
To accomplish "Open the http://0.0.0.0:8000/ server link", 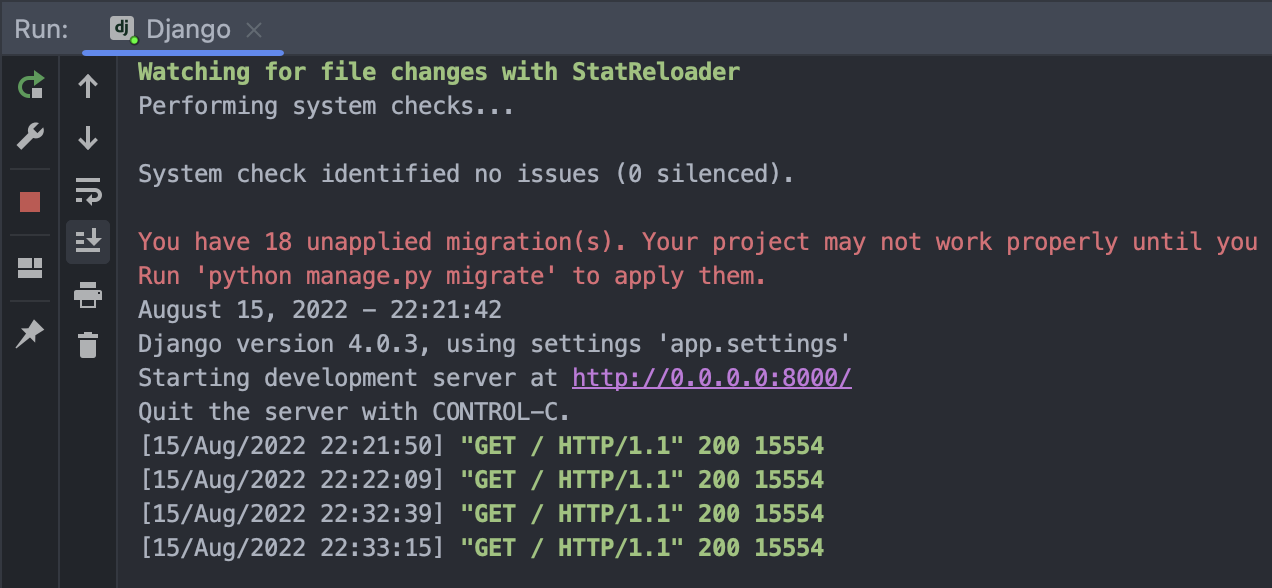I will click(711, 377).
